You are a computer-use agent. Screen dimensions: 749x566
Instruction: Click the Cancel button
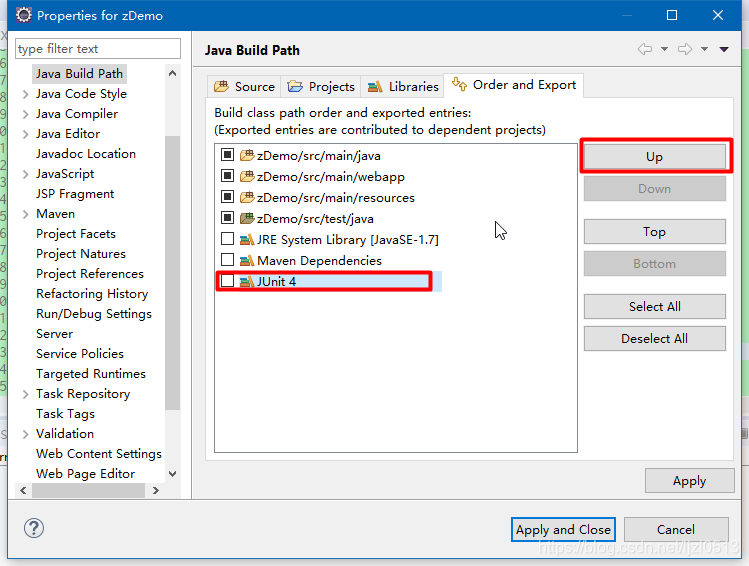coord(676,530)
